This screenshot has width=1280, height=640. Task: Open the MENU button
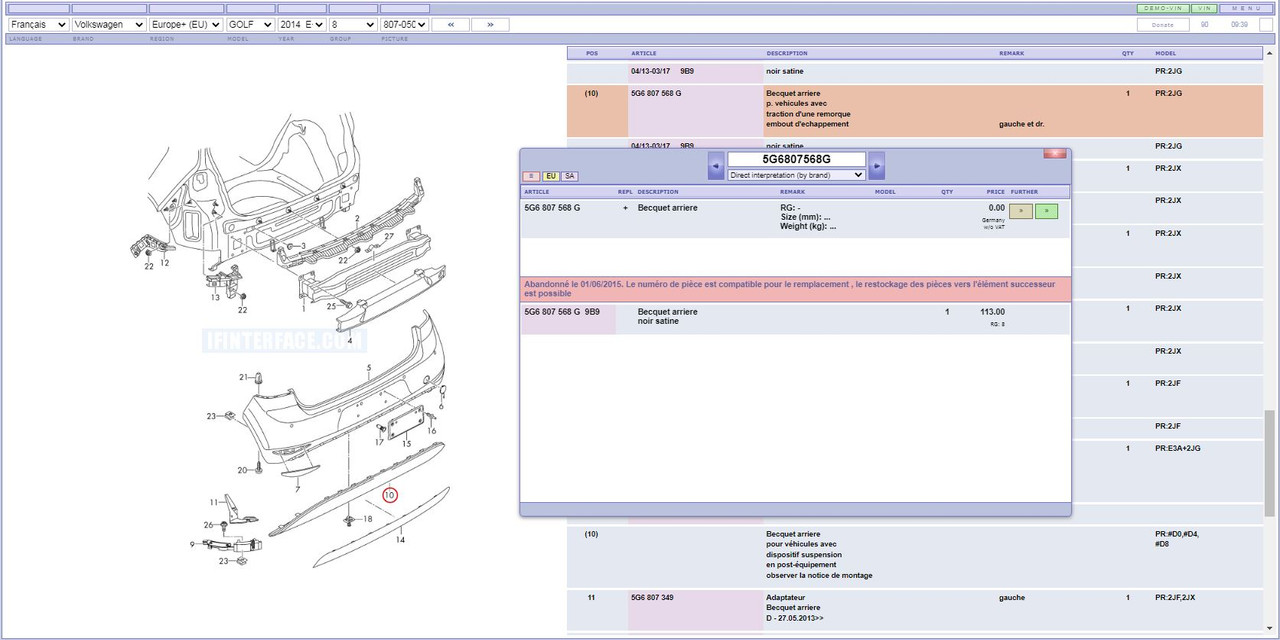click(x=1246, y=8)
